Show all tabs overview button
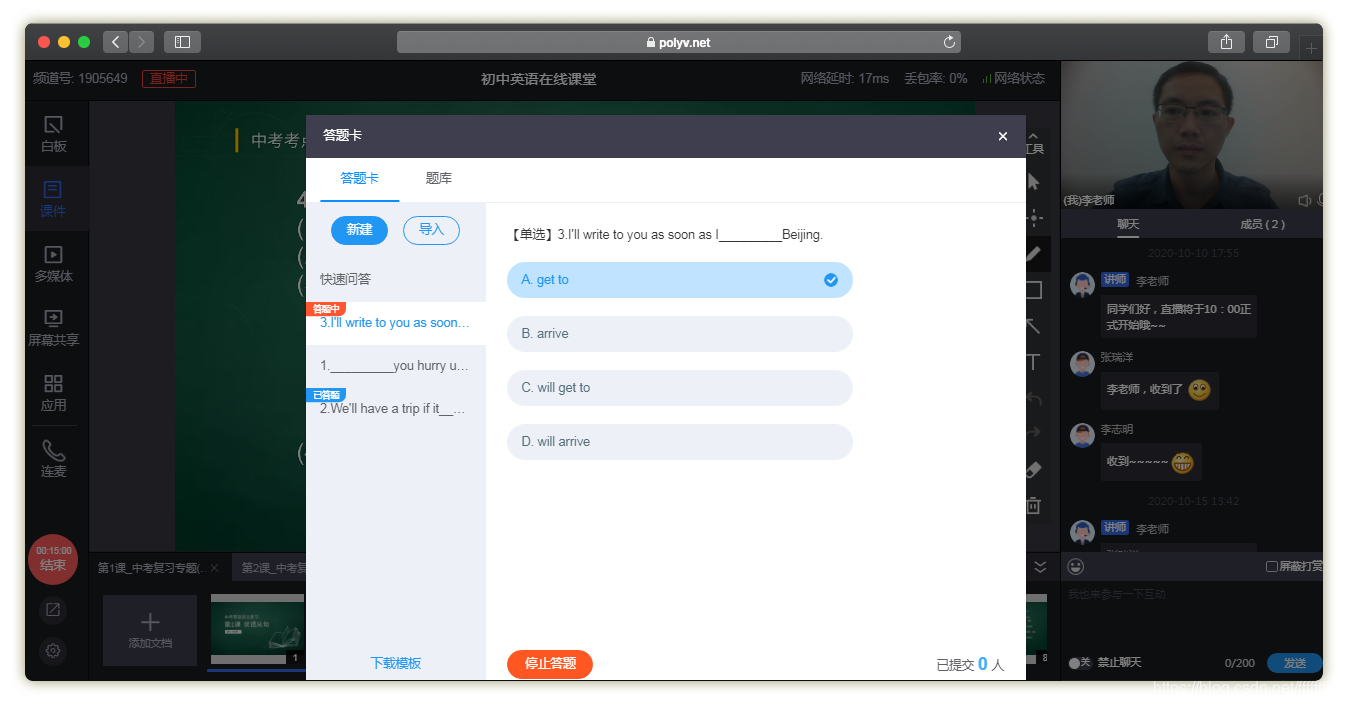This screenshot has height=707, width=1349. [1271, 42]
